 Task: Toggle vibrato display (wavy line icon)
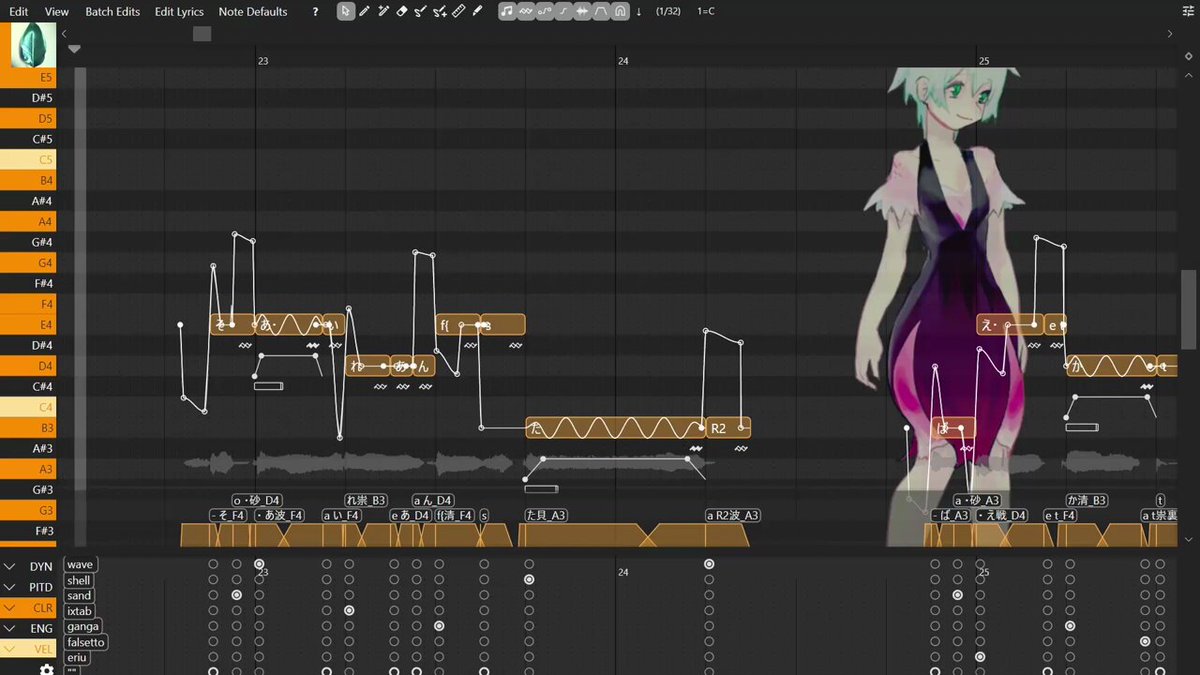point(526,11)
